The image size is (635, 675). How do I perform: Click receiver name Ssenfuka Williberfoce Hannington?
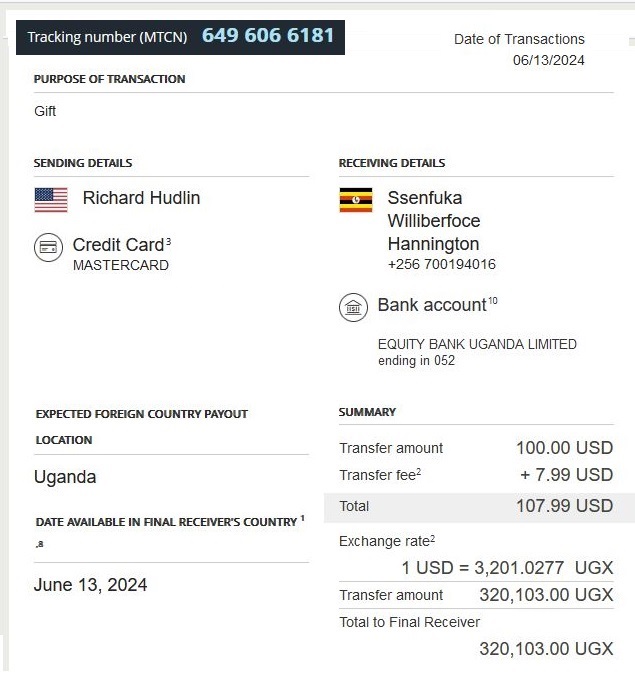433,221
